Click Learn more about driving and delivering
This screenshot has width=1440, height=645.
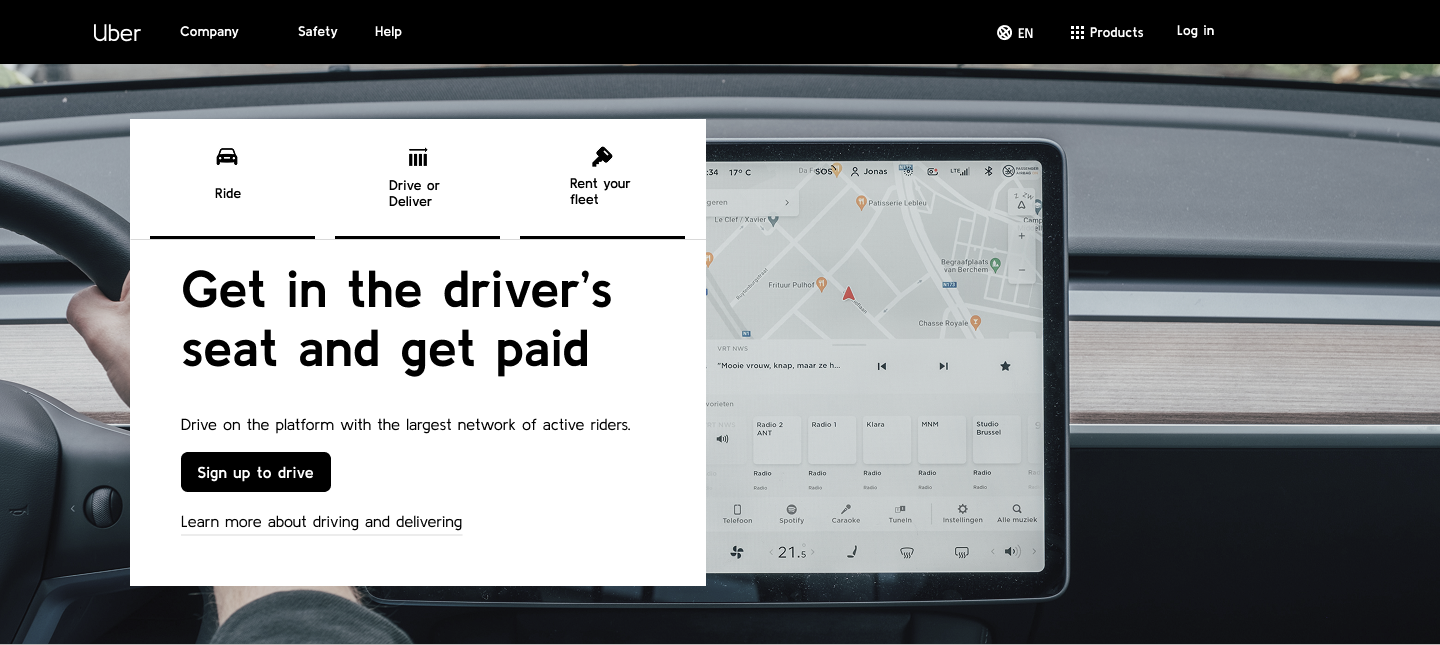click(x=321, y=522)
